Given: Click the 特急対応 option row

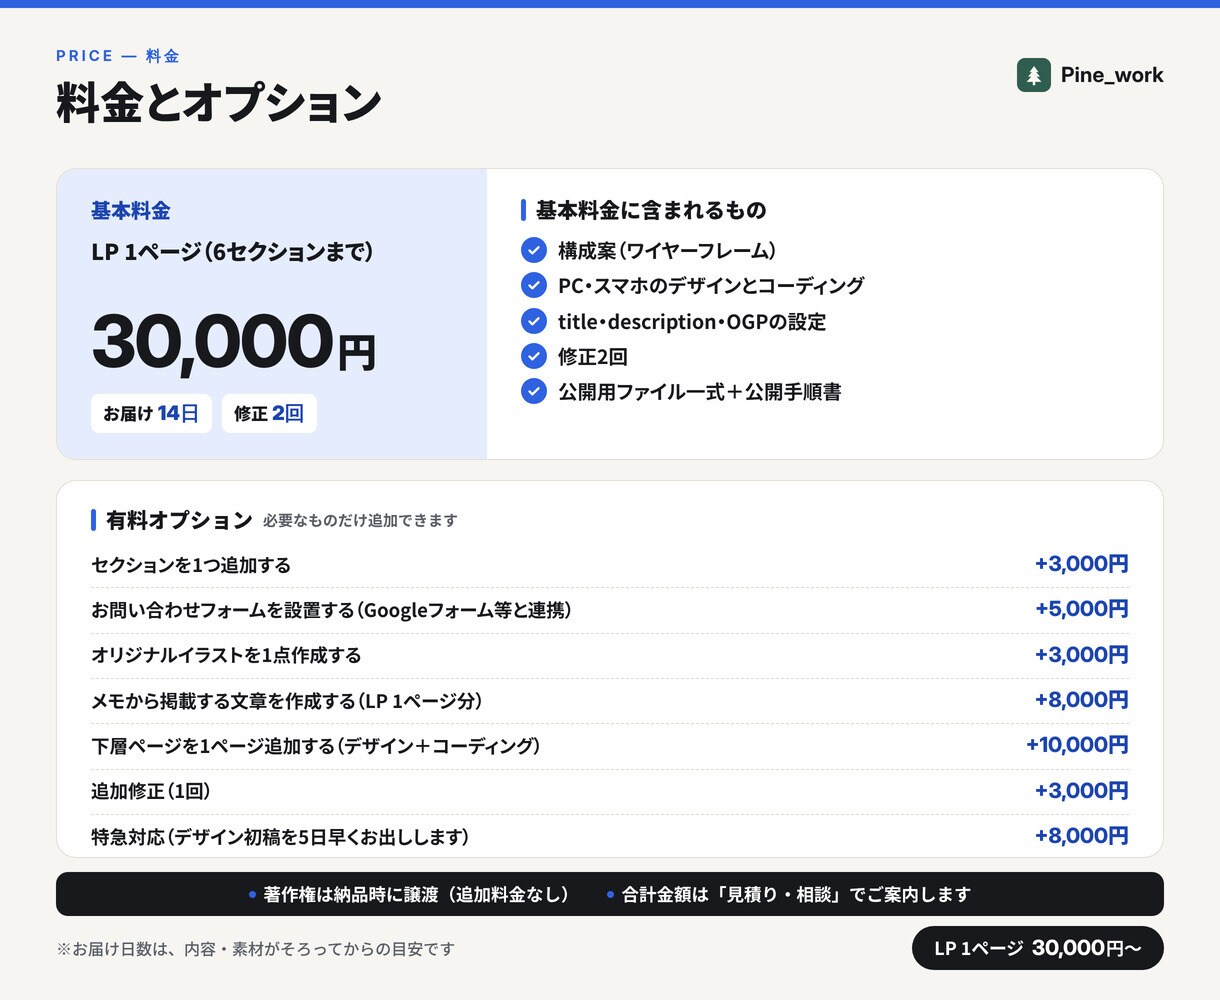Looking at the screenshot, I should pos(610,836).
